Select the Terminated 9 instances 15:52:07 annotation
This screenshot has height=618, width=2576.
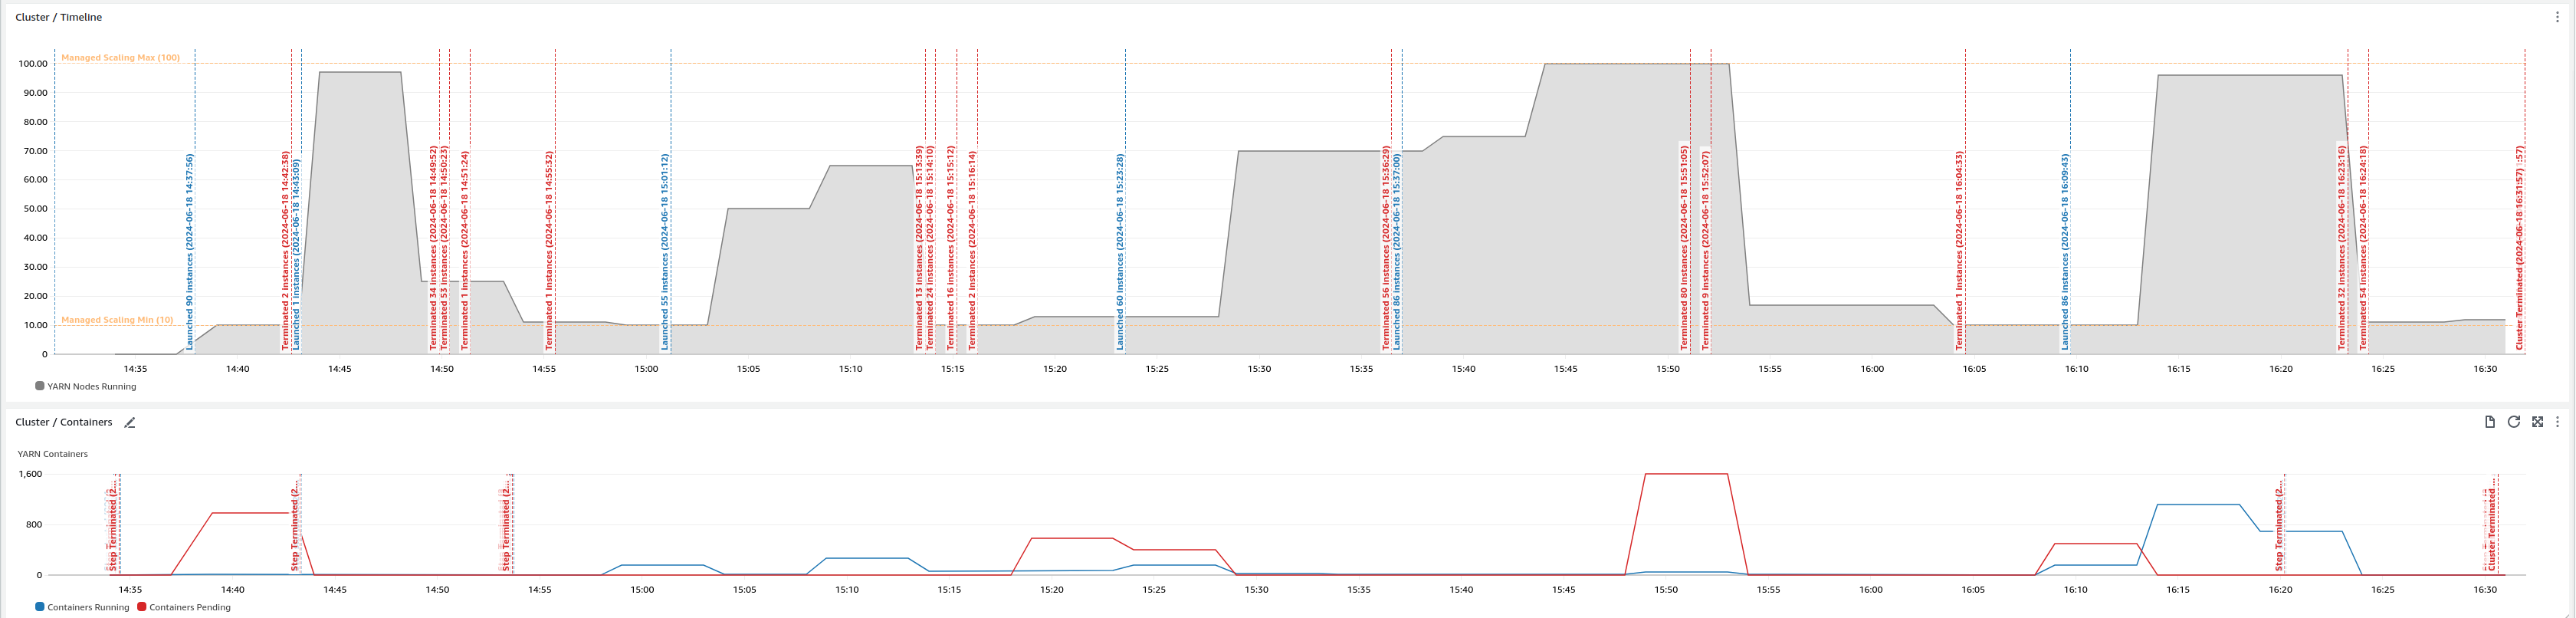point(1706,251)
